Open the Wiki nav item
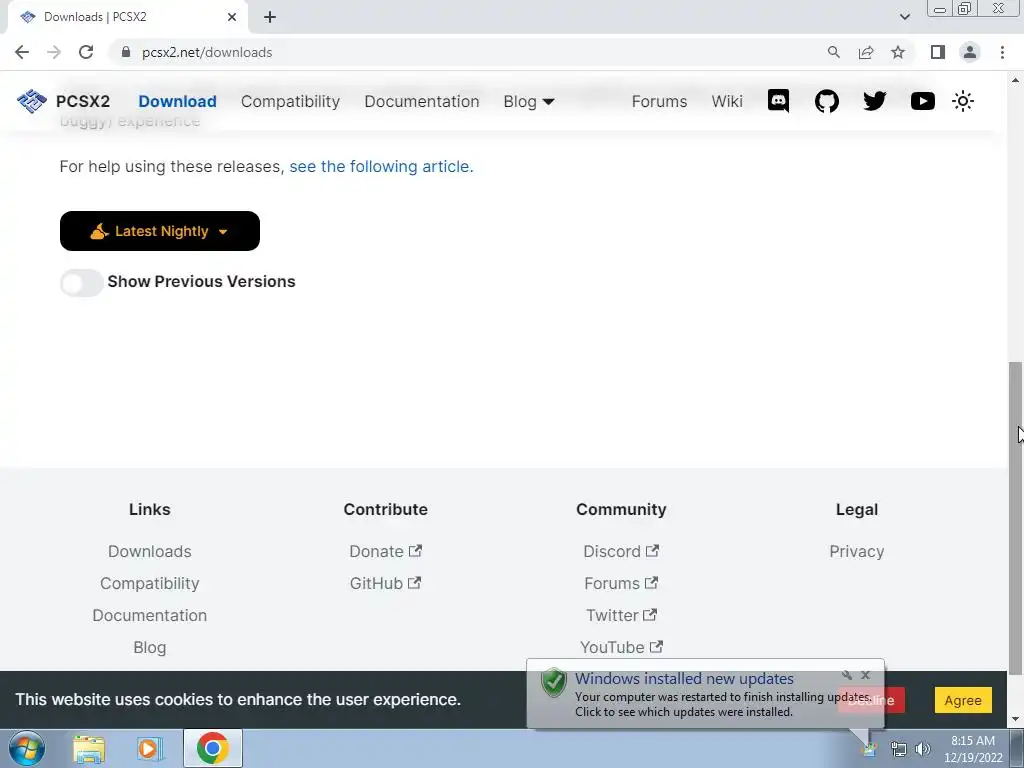 coord(727,101)
